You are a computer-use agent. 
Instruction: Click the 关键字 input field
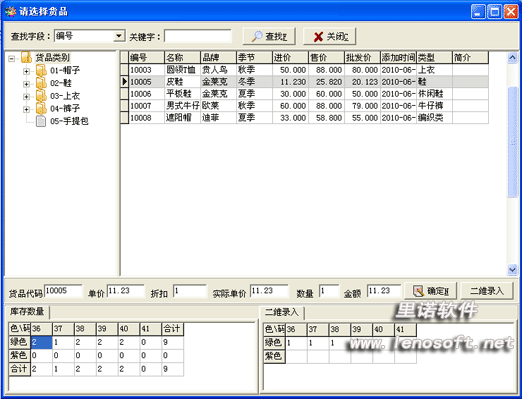198,36
